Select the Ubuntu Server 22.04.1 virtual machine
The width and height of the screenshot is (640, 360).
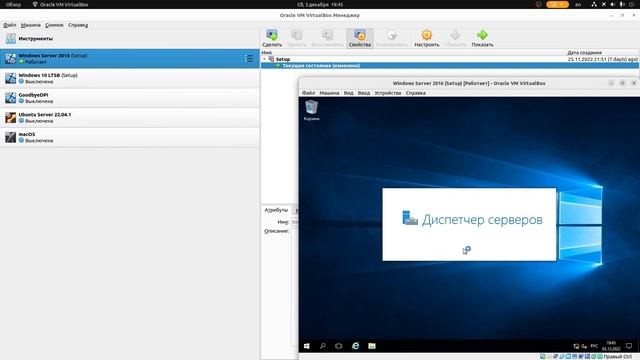pos(130,118)
